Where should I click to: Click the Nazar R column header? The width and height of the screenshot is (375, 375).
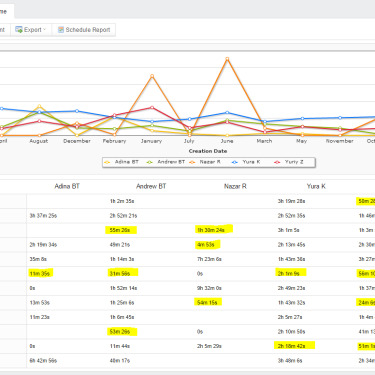[235, 186]
